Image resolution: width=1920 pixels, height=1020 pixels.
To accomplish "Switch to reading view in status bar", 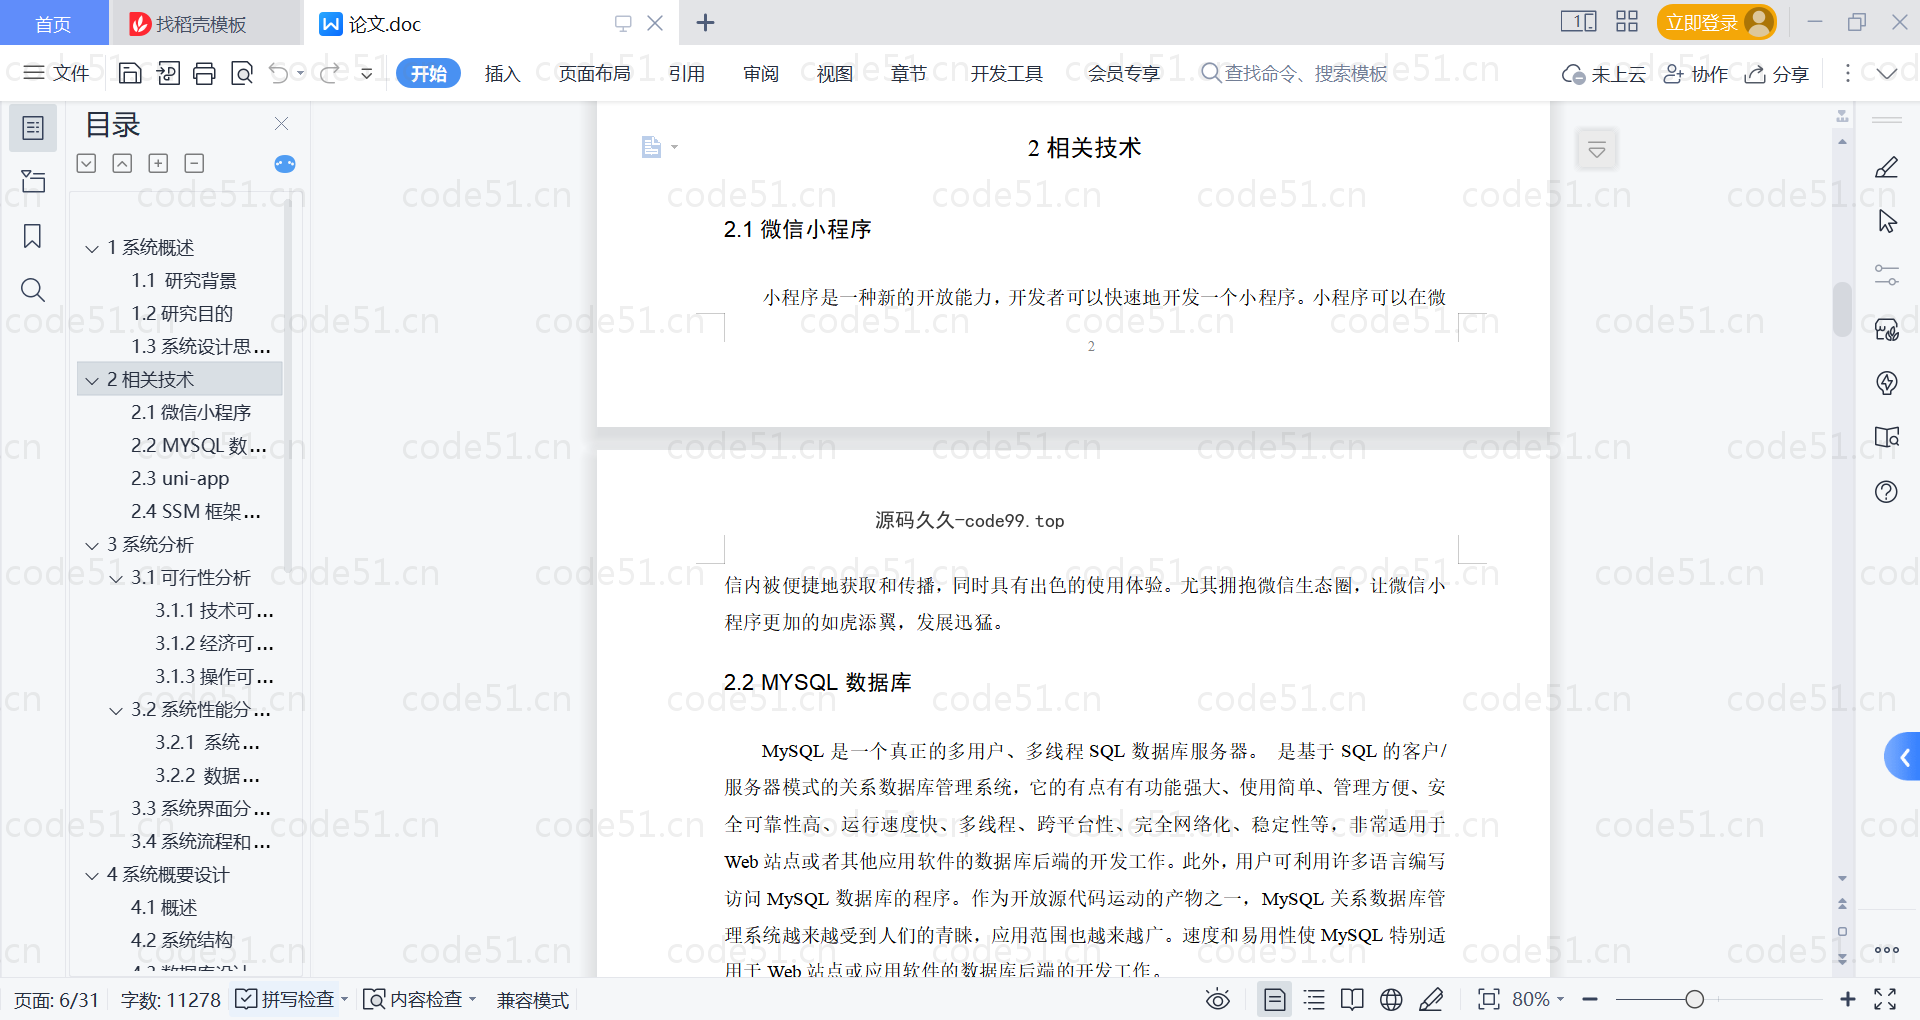I will [x=1352, y=999].
